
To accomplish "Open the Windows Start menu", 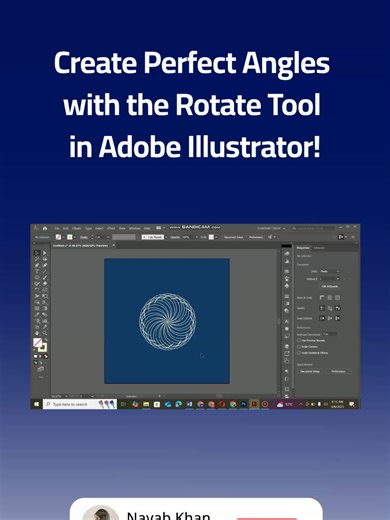I will pyautogui.click(x=37, y=404).
